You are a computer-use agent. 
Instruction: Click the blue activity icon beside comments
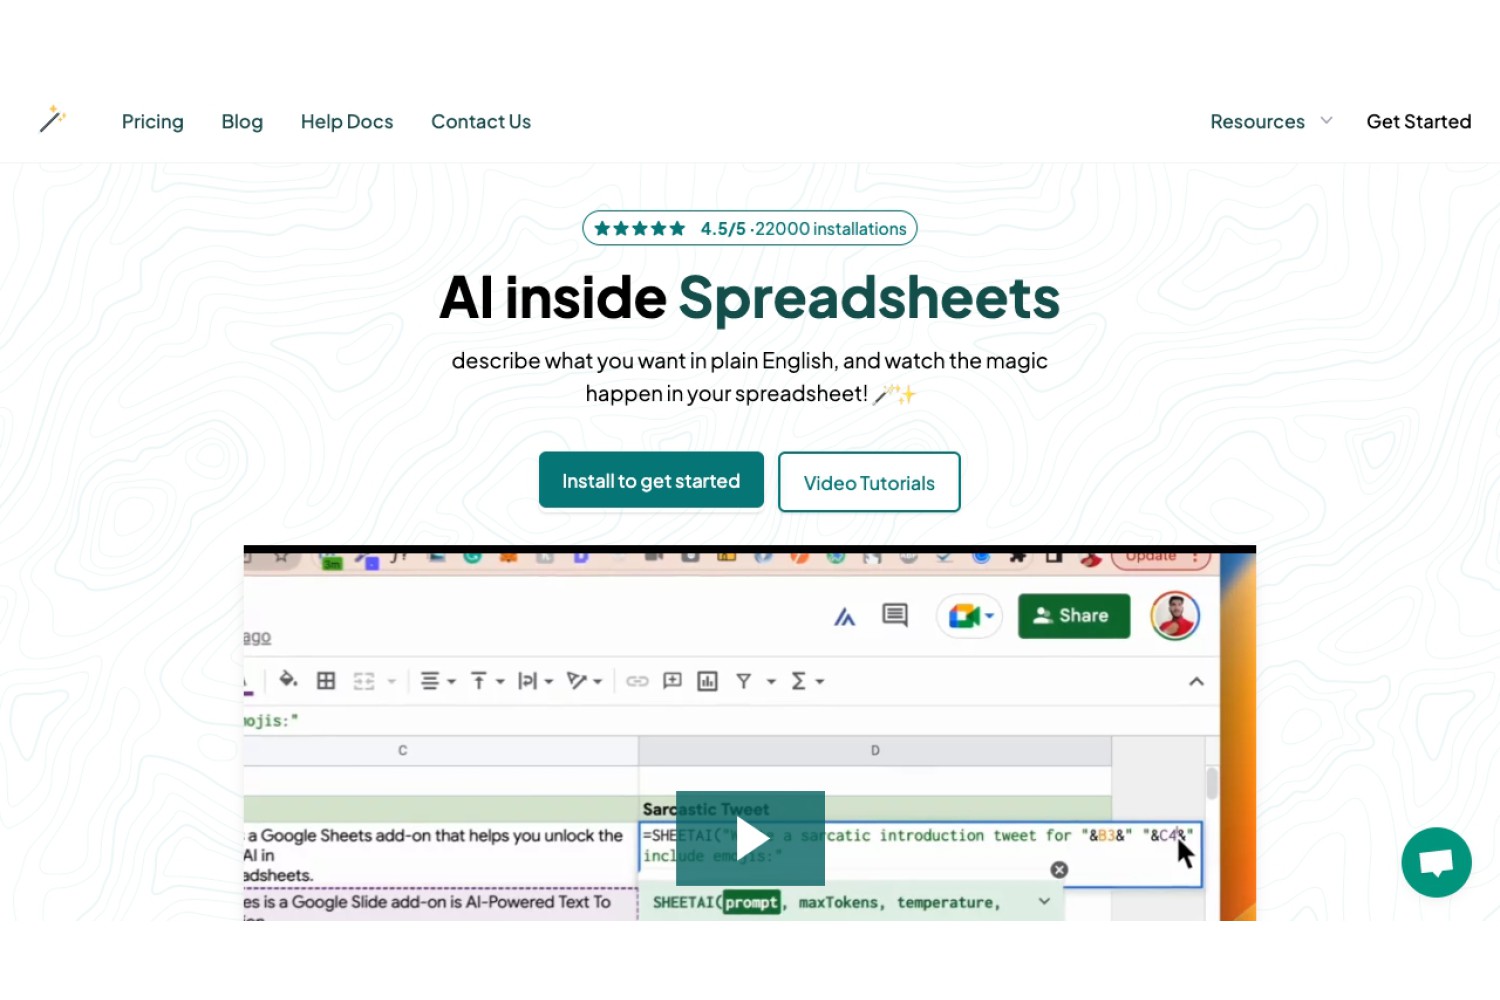click(x=845, y=617)
